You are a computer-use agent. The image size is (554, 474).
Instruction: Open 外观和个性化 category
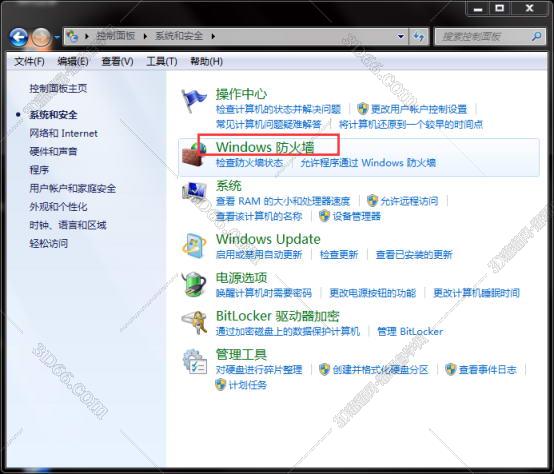coord(58,207)
